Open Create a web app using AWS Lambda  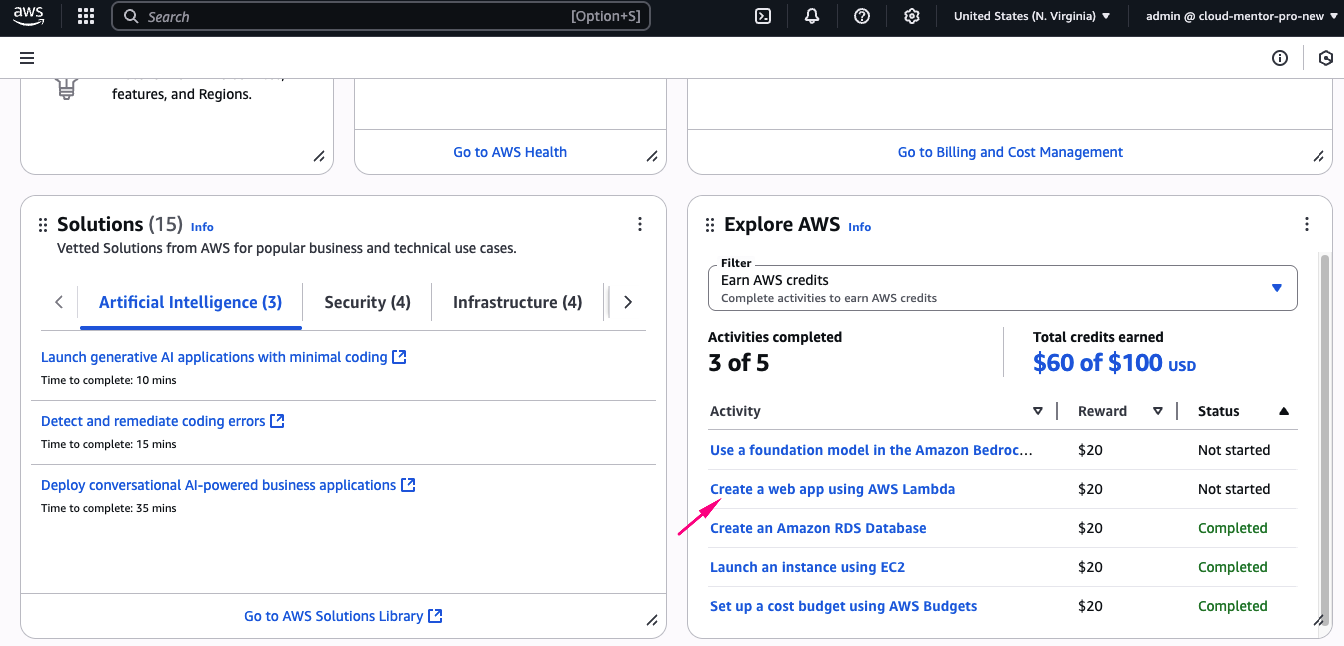pyautogui.click(x=832, y=489)
